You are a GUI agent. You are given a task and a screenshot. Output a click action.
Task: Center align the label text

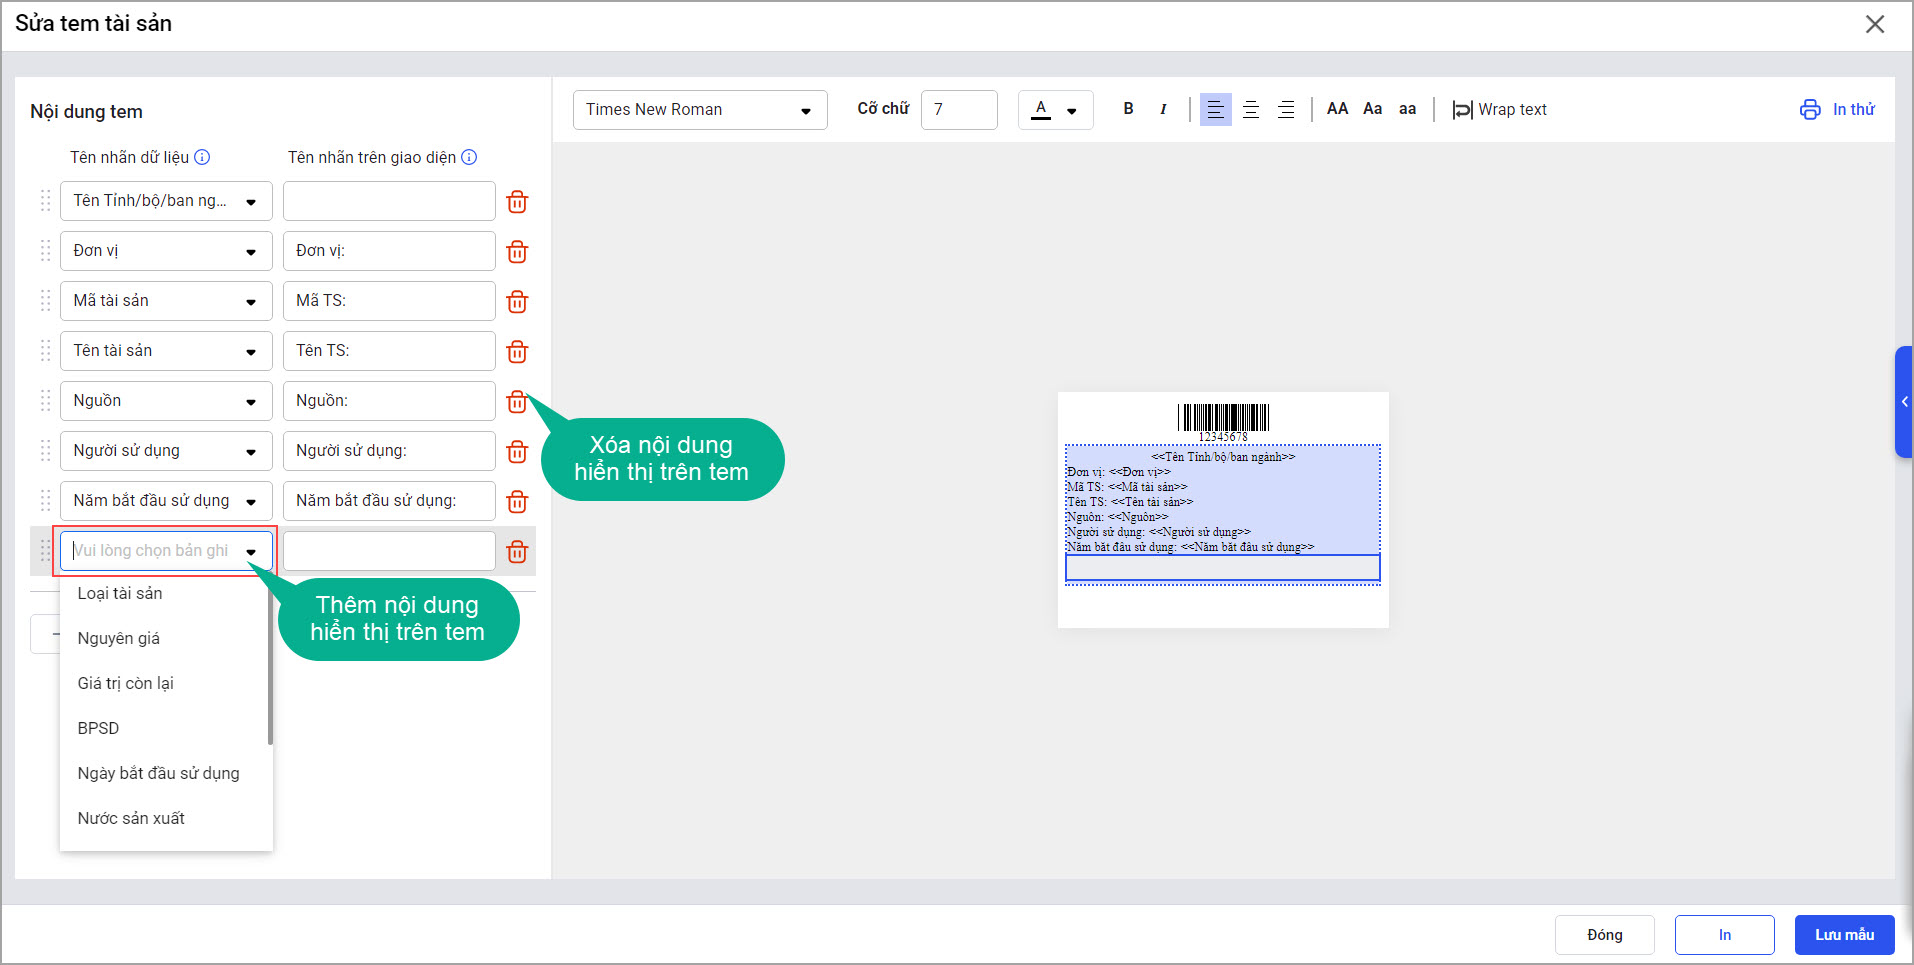pyautogui.click(x=1250, y=109)
